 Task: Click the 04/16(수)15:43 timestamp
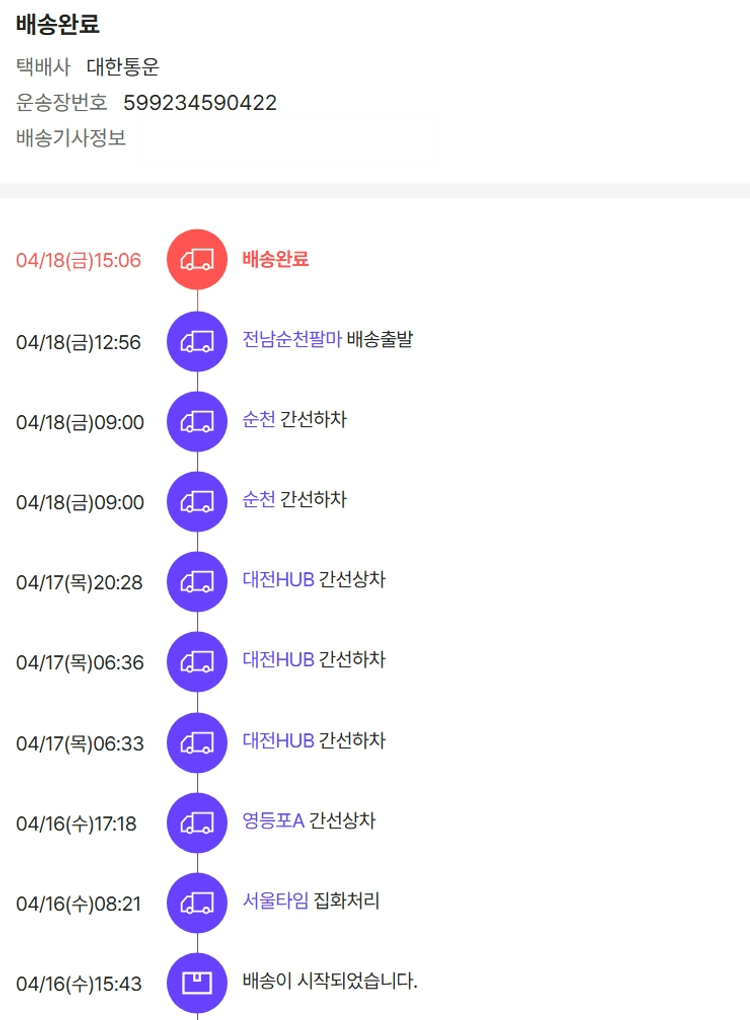click(78, 984)
